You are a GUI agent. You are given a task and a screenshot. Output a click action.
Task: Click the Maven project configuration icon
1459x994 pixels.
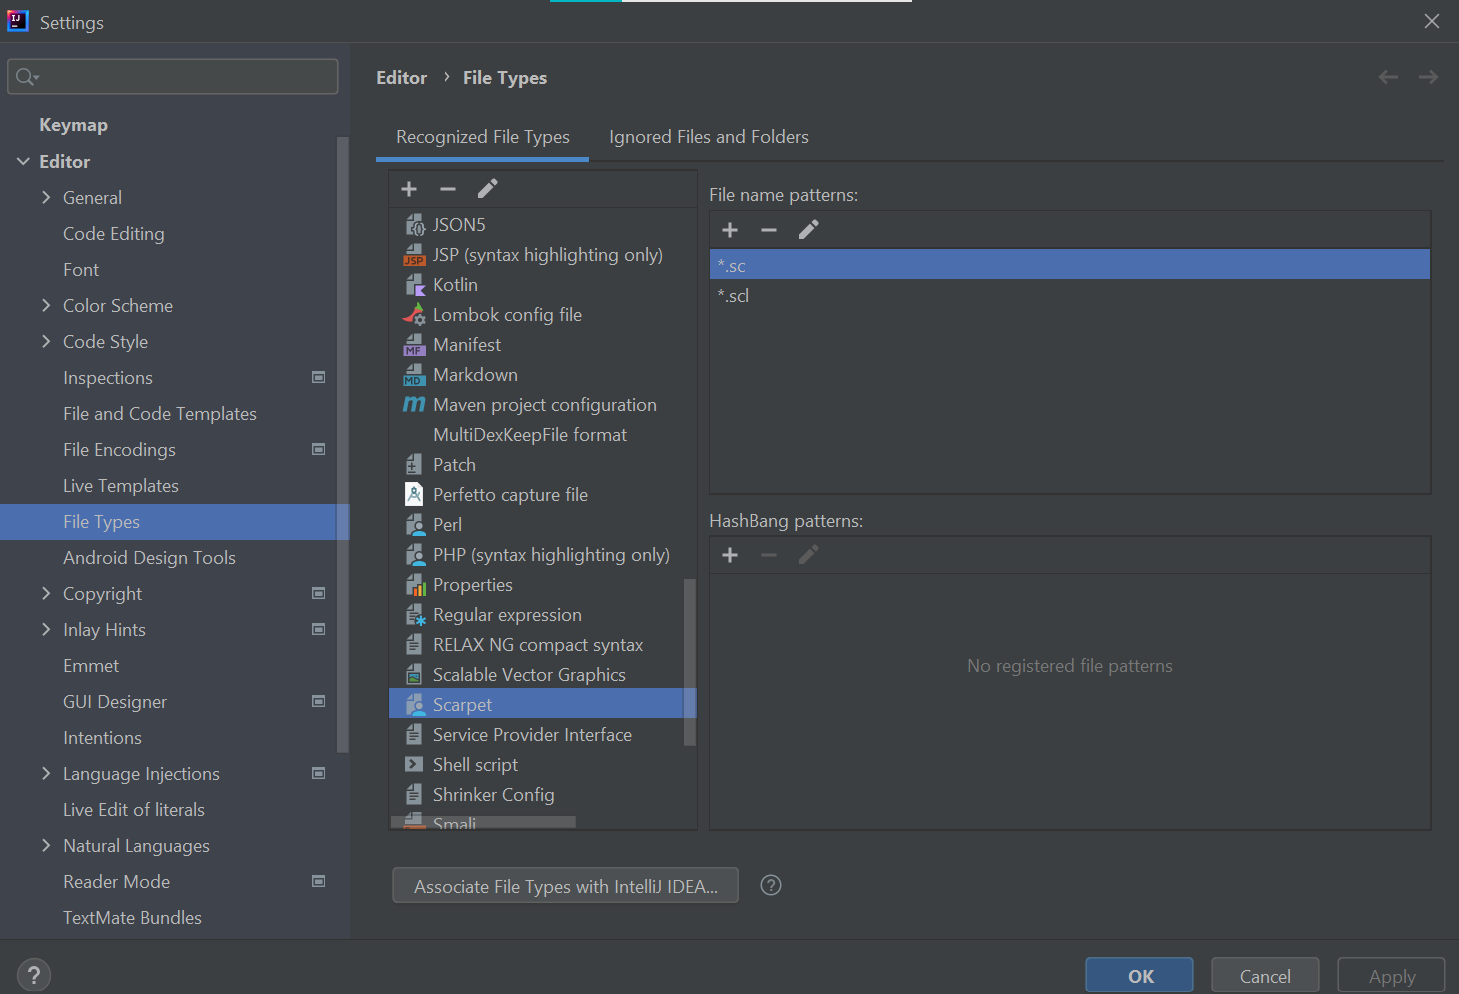(414, 404)
